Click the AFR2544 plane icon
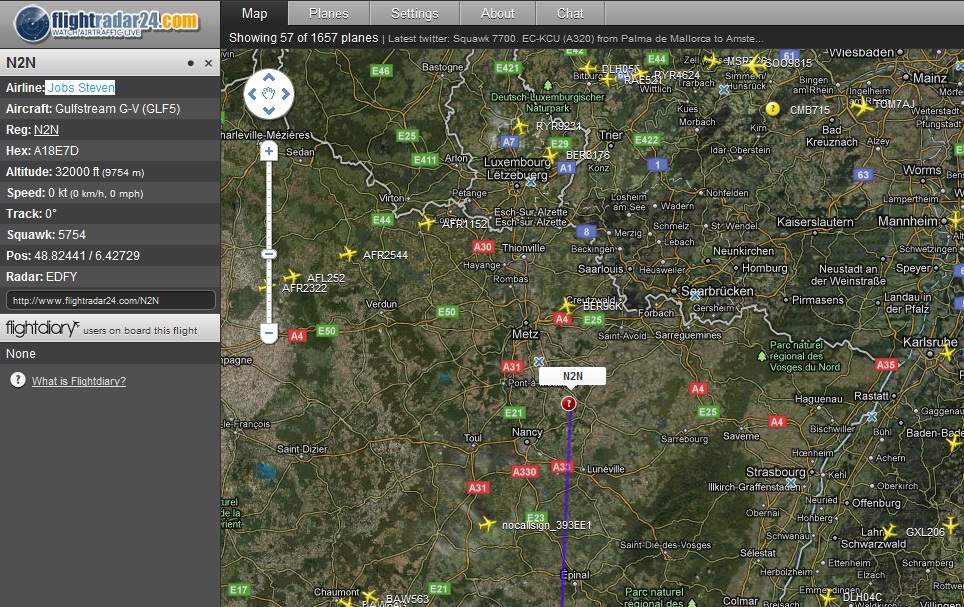Image resolution: width=964 pixels, height=607 pixels. [x=348, y=254]
